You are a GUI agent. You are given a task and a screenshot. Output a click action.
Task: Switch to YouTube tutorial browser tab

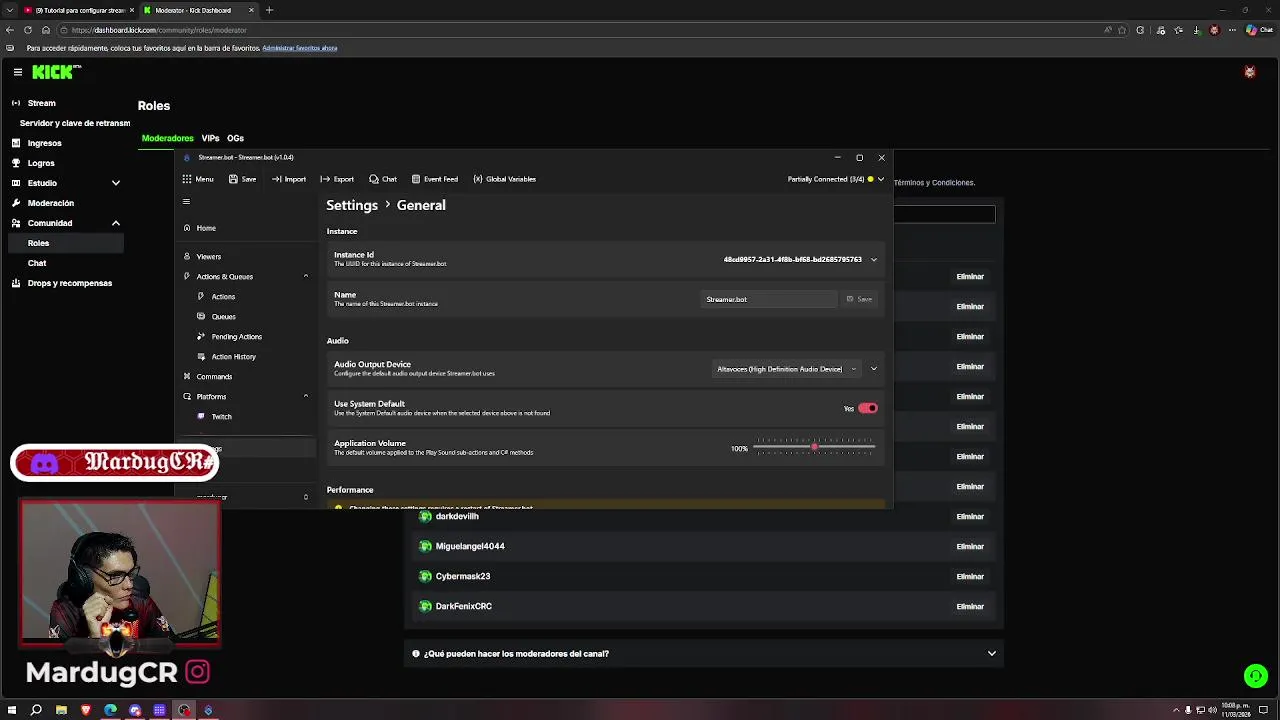pos(78,10)
